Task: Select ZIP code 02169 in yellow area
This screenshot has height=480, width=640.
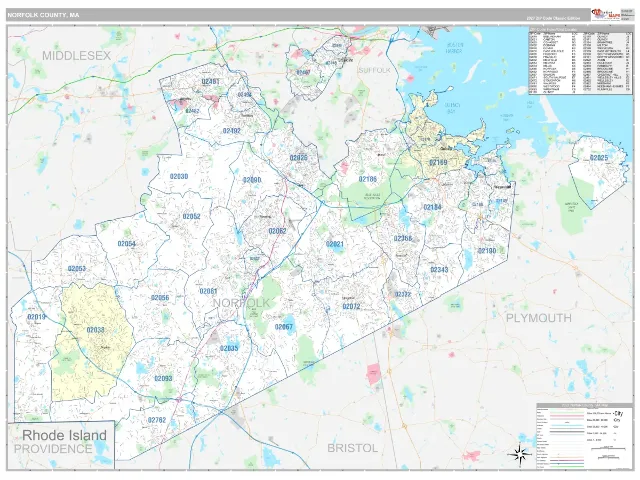Action: tap(438, 162)
